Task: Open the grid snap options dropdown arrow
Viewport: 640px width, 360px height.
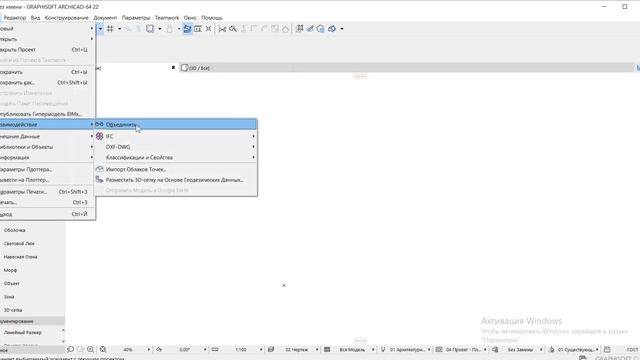Action: (x=120, y=29)
